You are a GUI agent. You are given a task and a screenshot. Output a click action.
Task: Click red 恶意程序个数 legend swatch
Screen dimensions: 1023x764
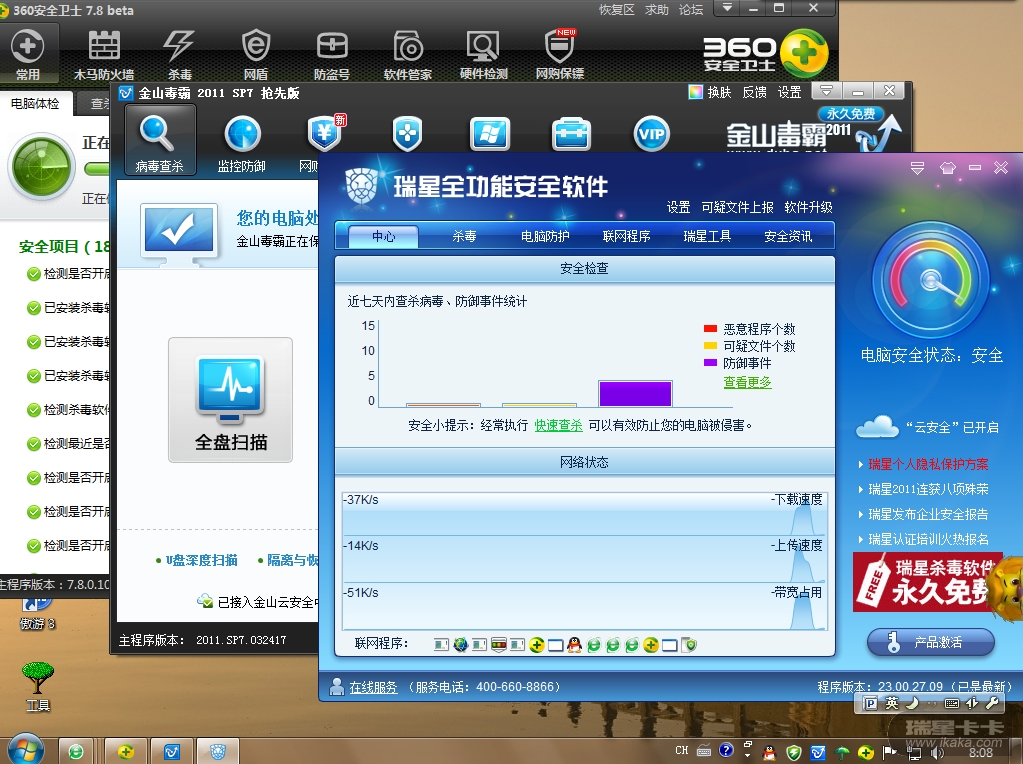[x=710, y=328]
